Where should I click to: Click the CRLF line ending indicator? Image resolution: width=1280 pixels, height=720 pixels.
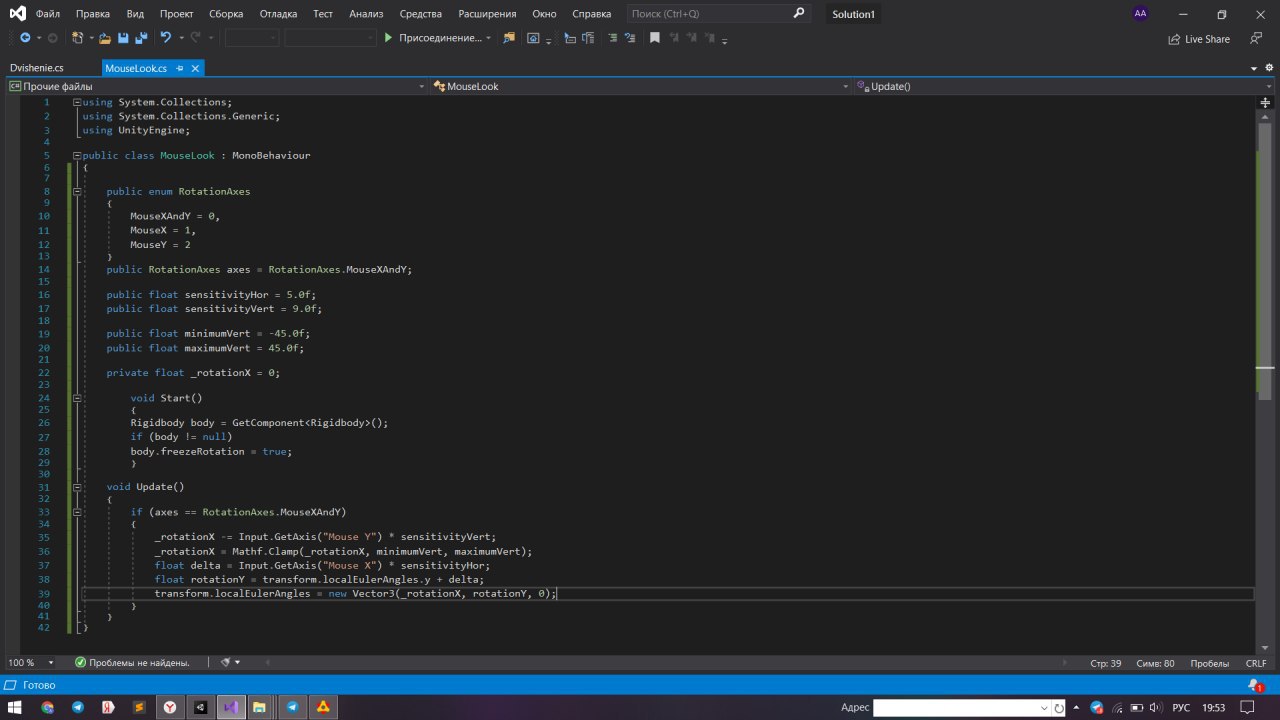click(x=1256, y=663)
